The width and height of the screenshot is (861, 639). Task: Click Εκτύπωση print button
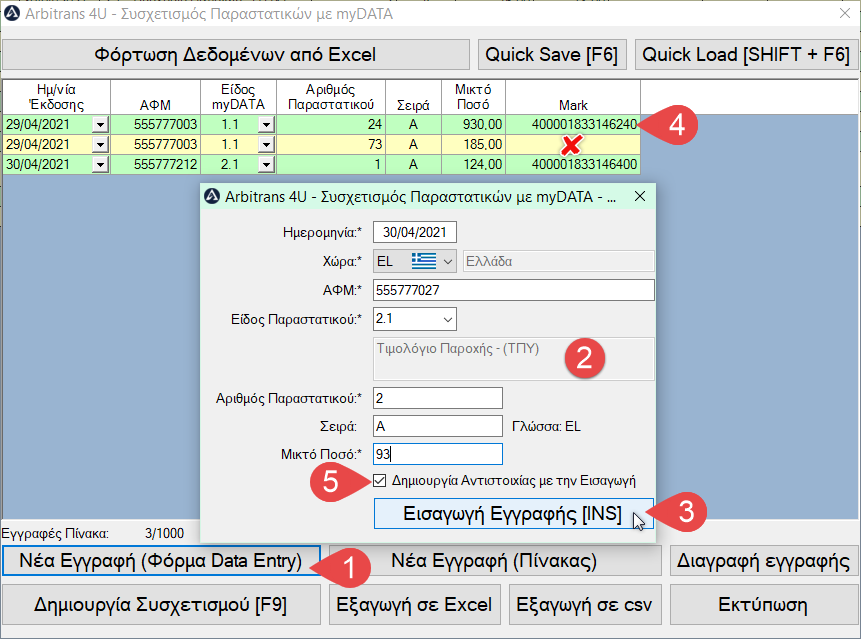pyautogui.click(x=763, y=604)
